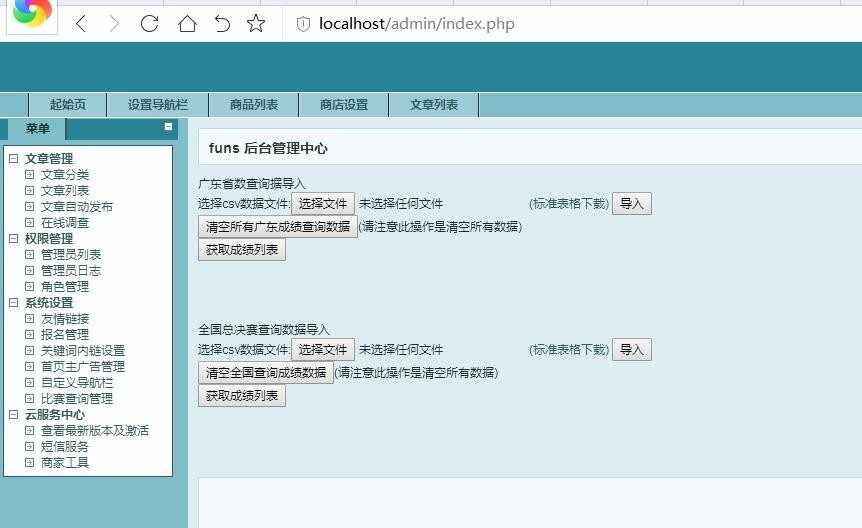
Task: Click the browser forward arrow
Action: [114, 24]
